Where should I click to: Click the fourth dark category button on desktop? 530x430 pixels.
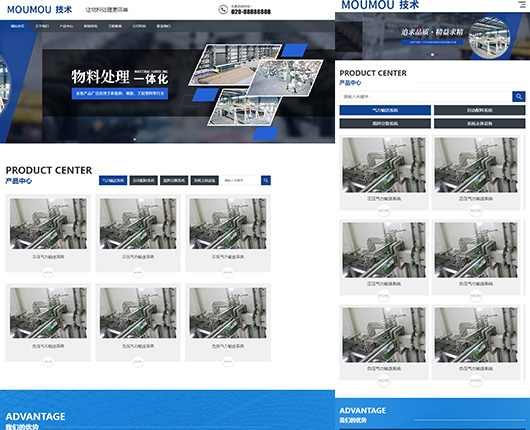coord(204,181)
